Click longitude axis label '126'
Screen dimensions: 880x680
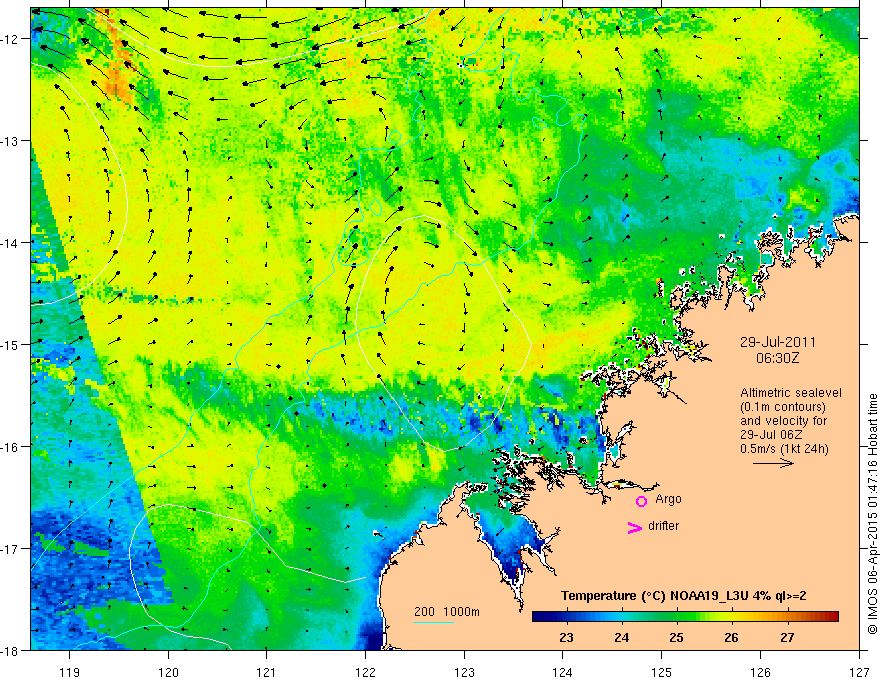(x=760, y=672)
